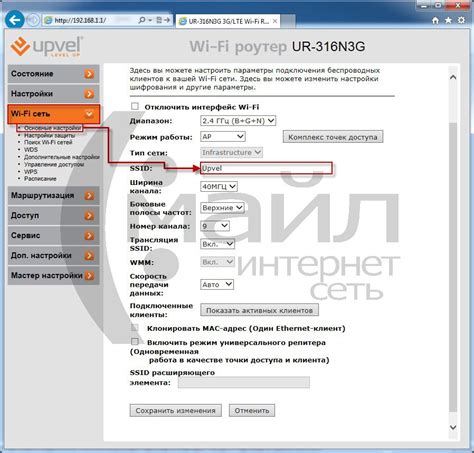Open the blank new tab button
Viewport: 474px width, 453px height.
(x=288, y=21)
